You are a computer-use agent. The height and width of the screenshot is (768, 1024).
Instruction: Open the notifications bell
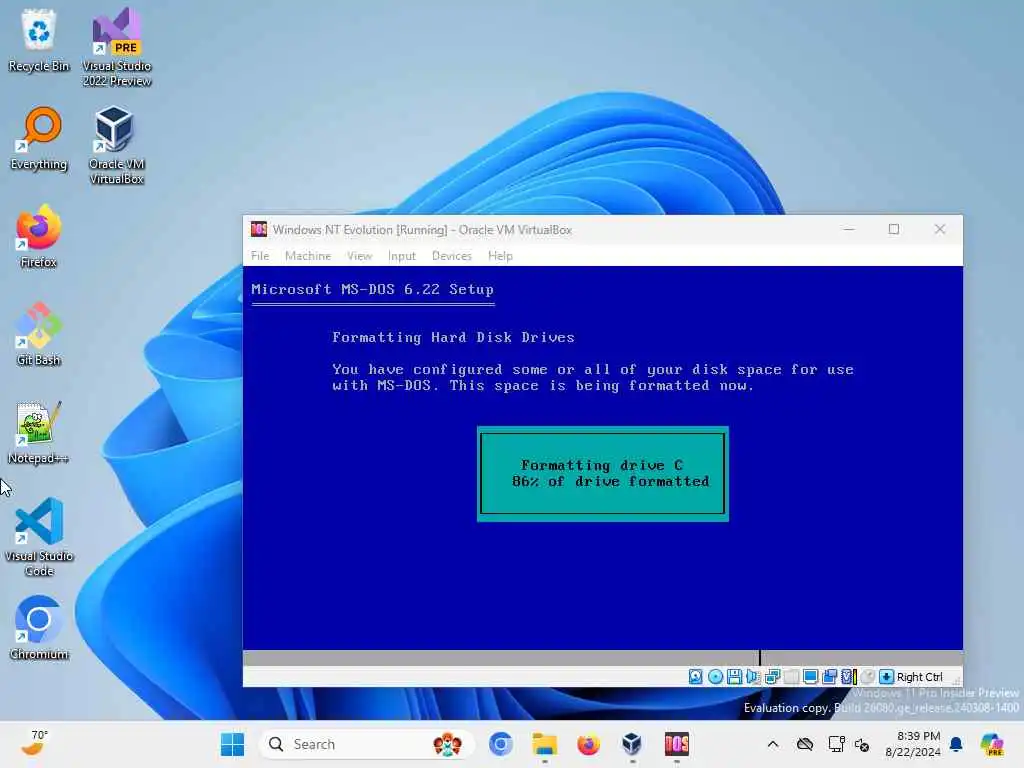point(956,744)
